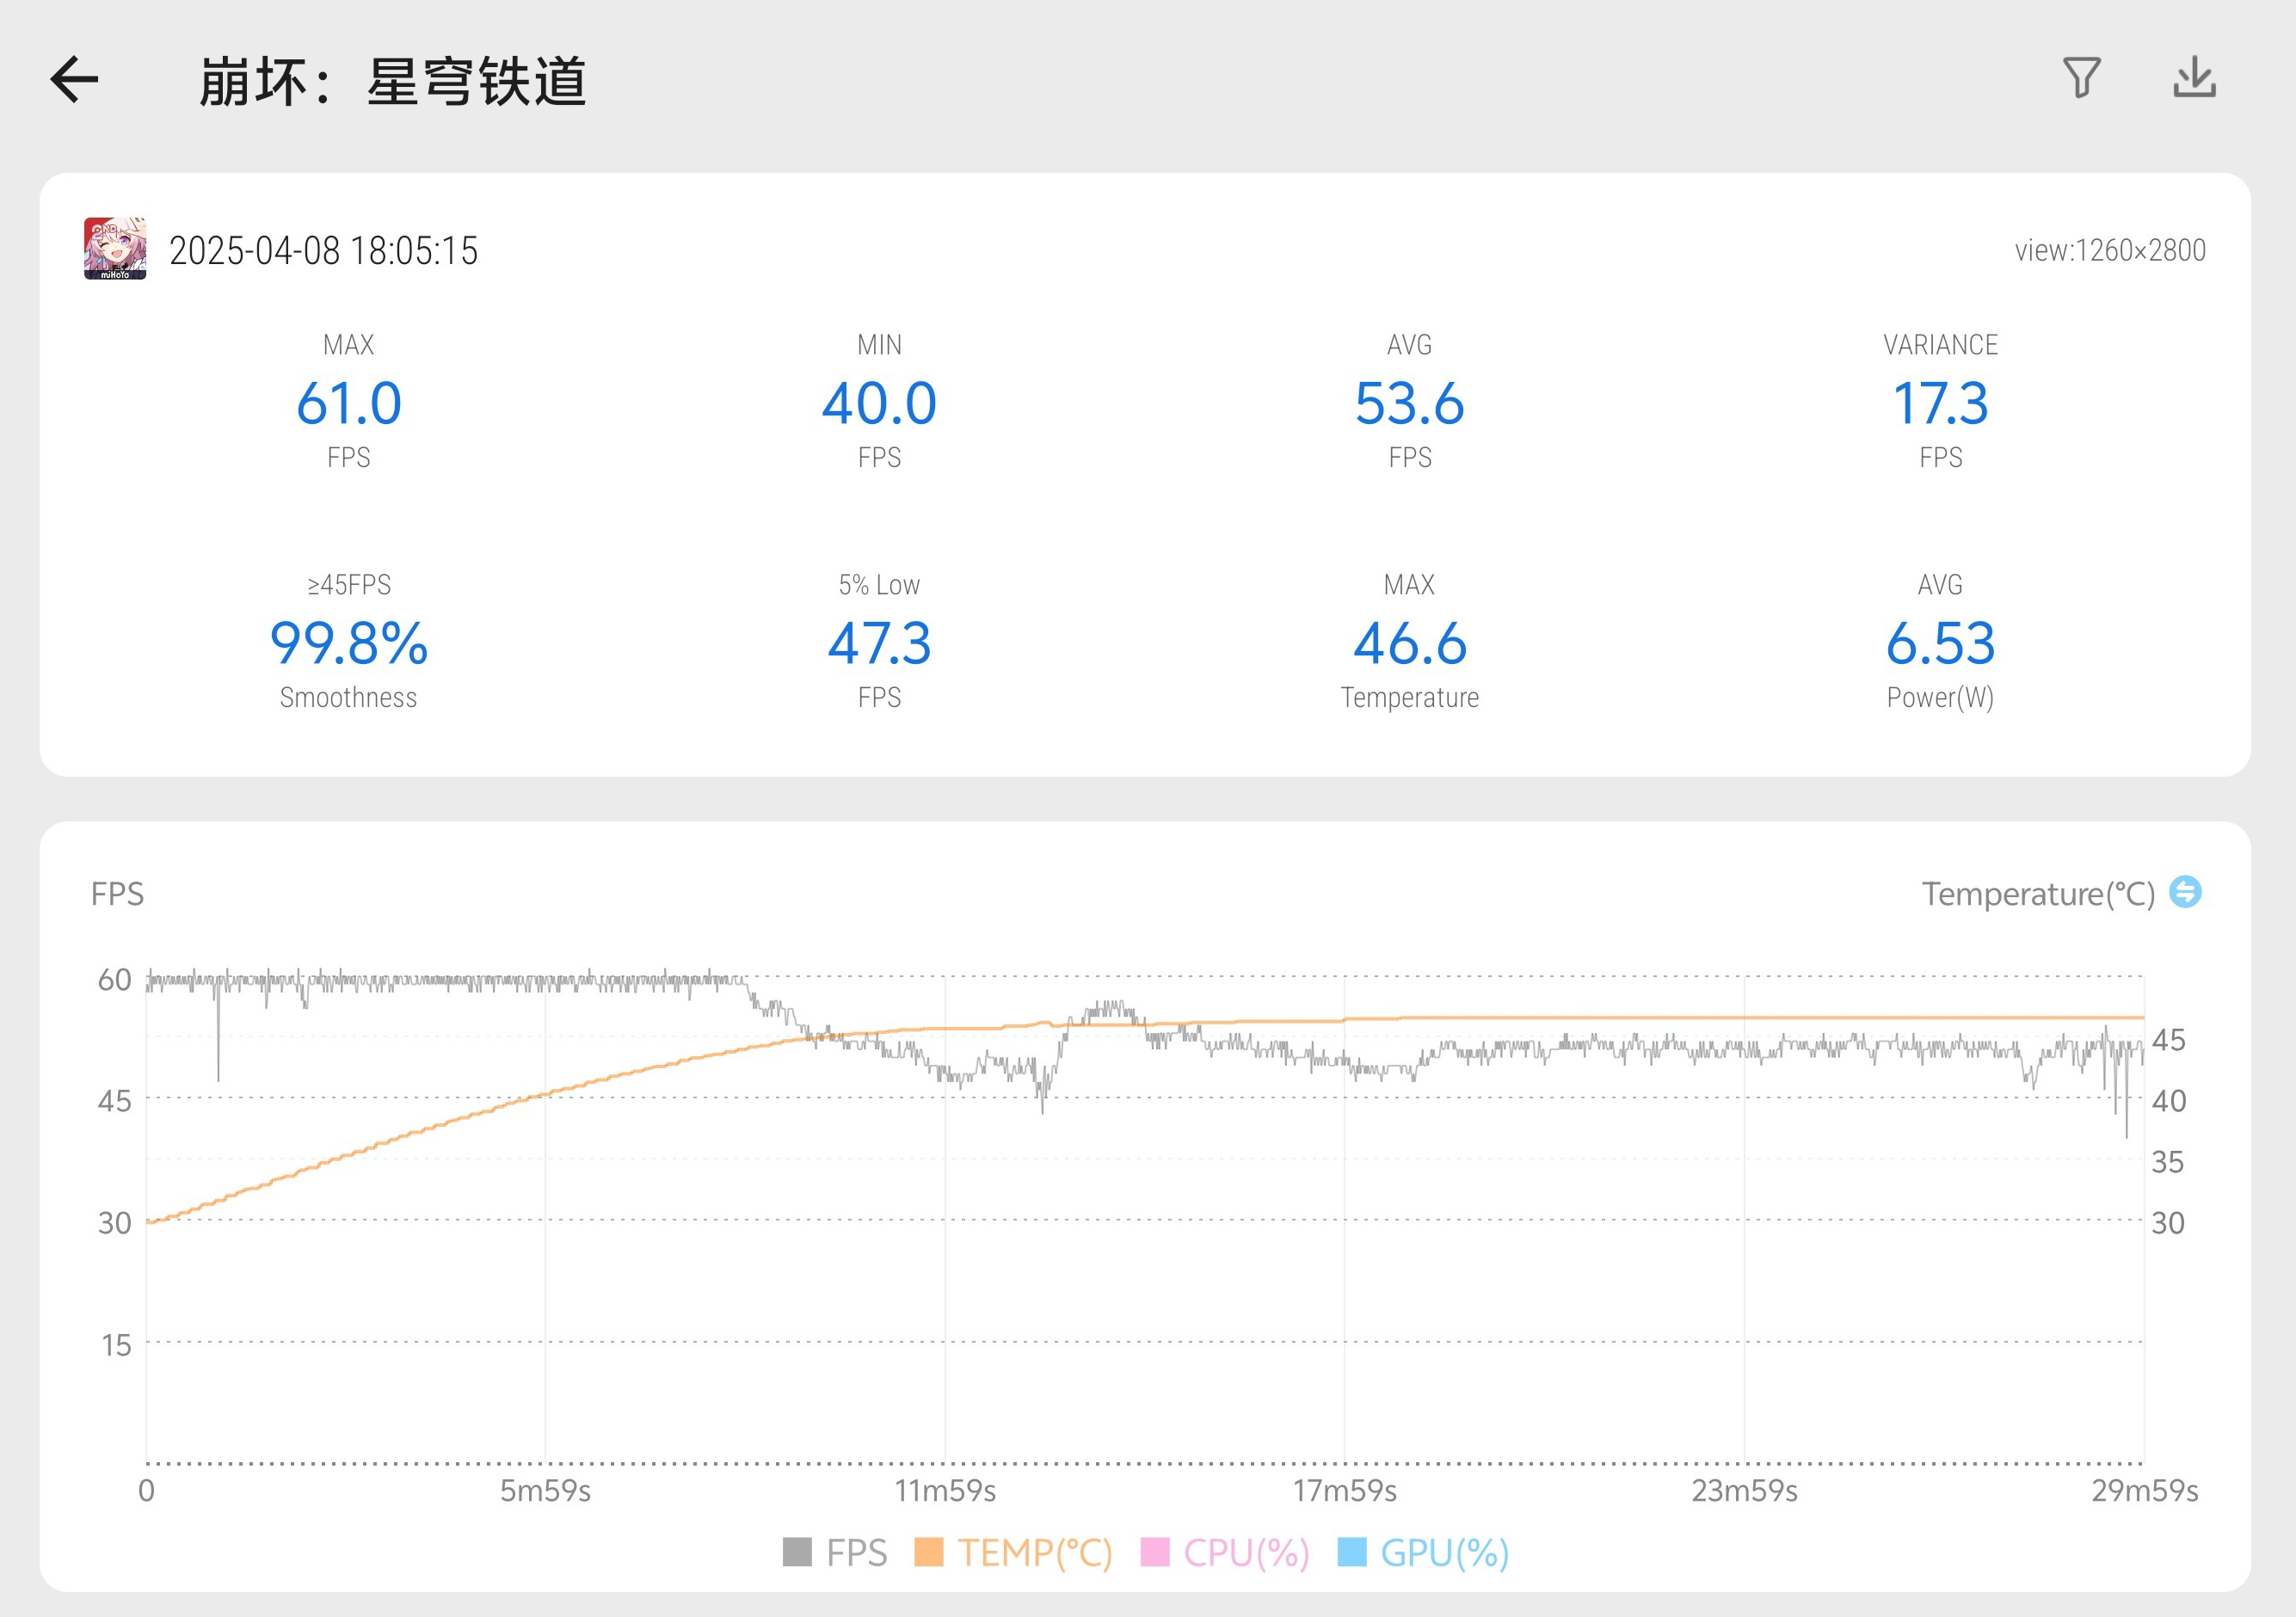This screenshot has width=2296, height=1617.
Task: Tap the Honkai Star Rail app thumbnail
Action: coord(115,249)
